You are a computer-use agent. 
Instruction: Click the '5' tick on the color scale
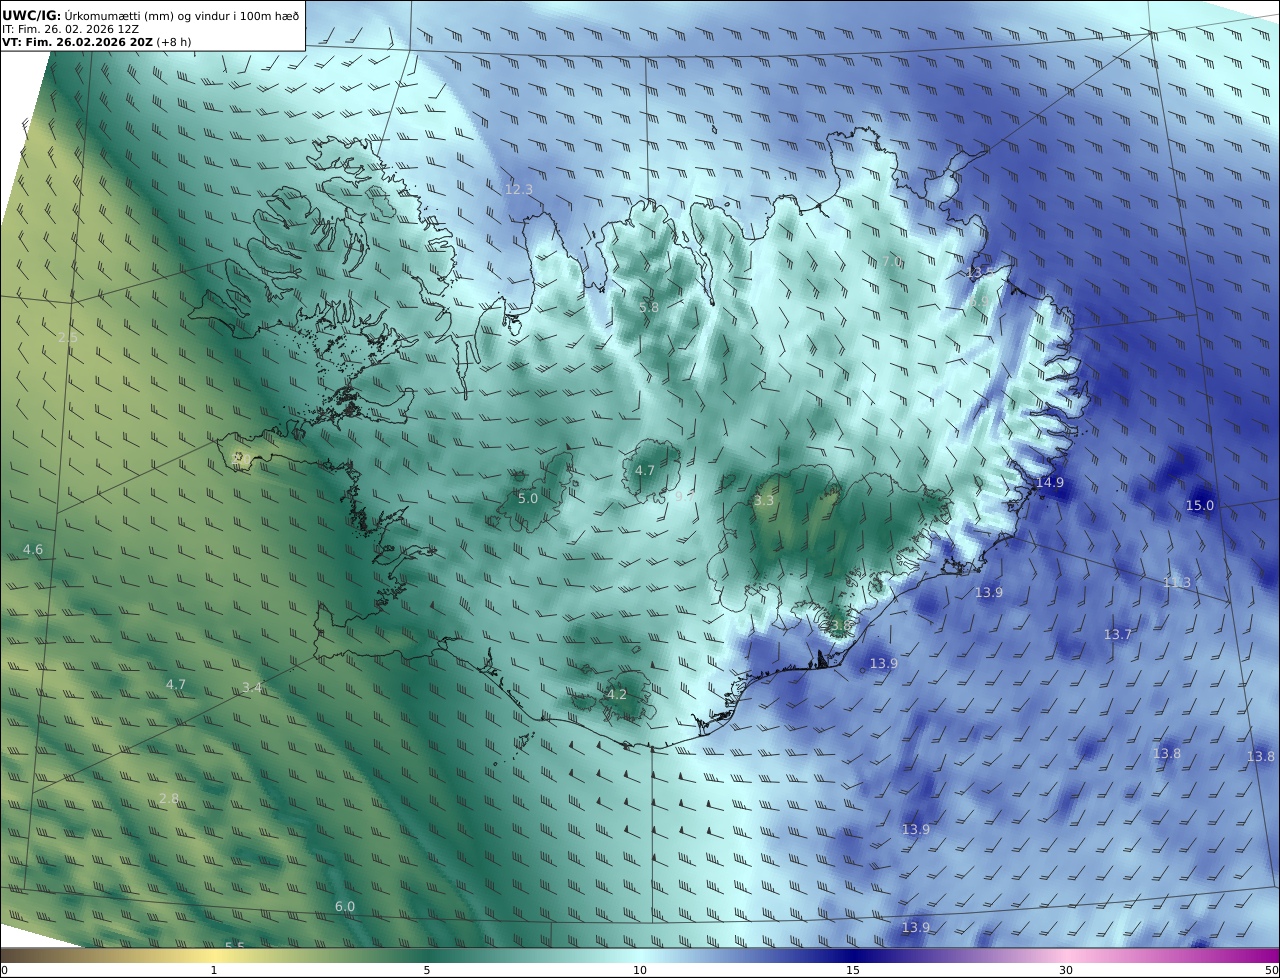point(427,970)
